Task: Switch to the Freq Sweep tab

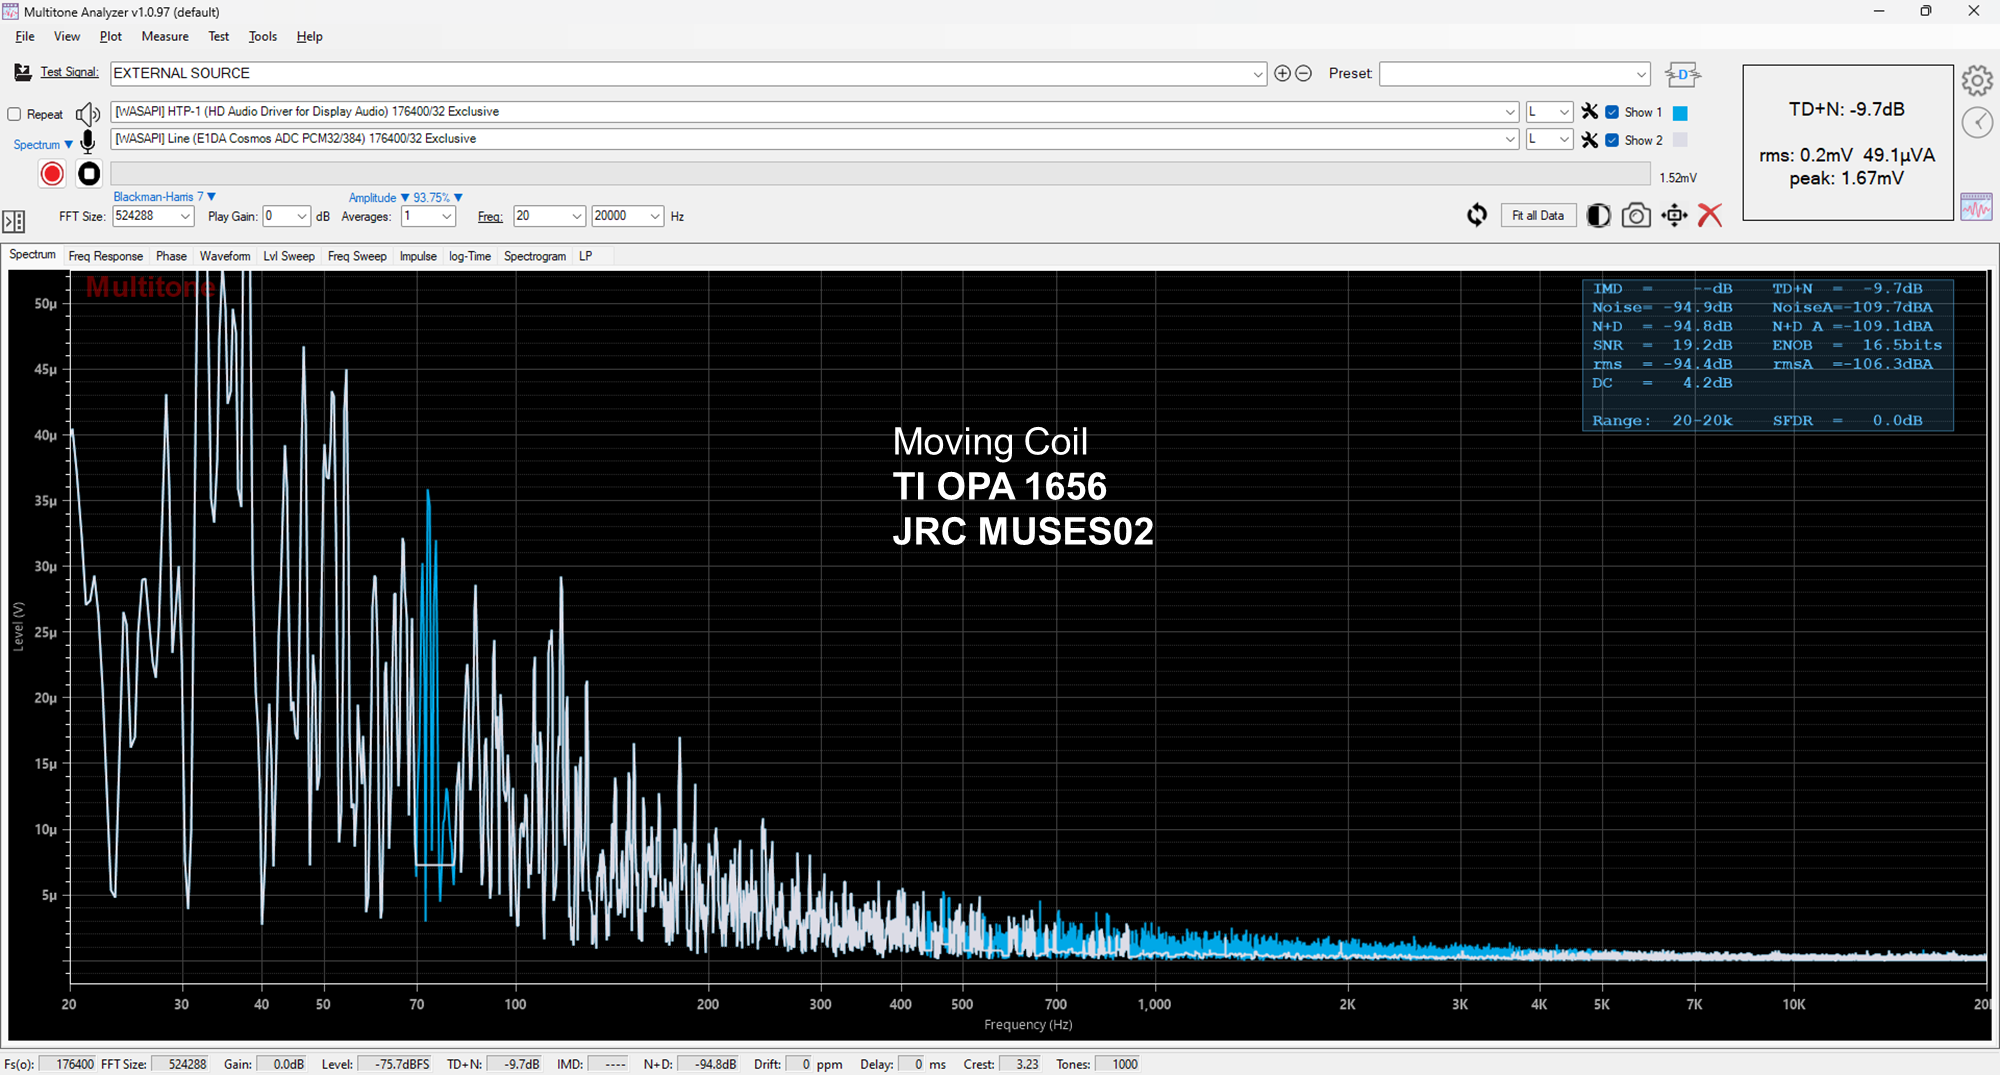Action: 357,256
